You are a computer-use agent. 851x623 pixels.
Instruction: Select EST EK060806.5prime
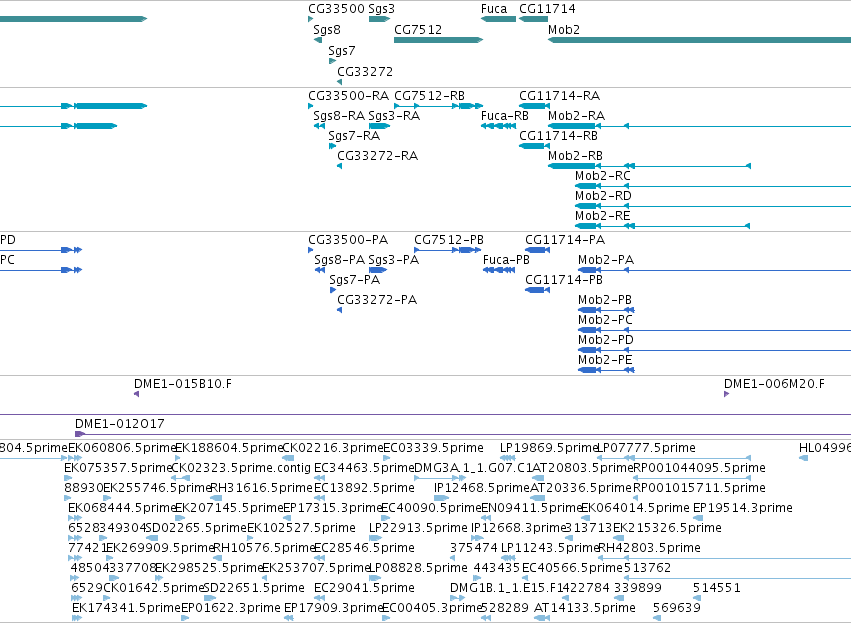click(x=122, y=448)
